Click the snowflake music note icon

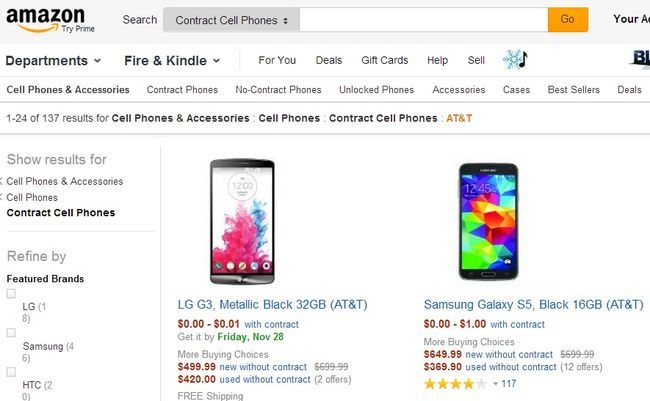[514, 60]
